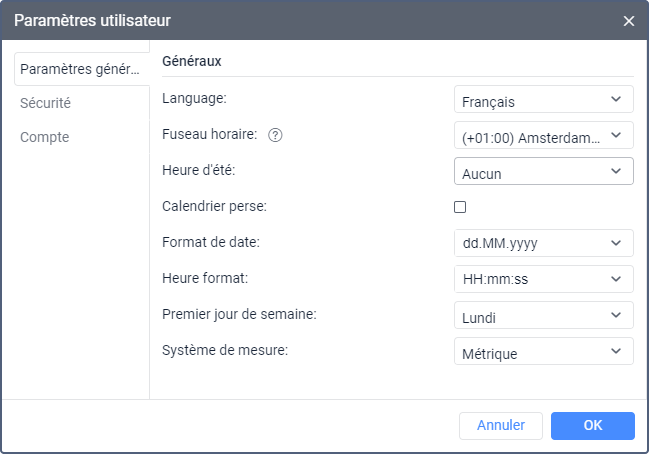Open the Language dropdown
The width and height of the screenshot is (649, 454).
(543, 100)
